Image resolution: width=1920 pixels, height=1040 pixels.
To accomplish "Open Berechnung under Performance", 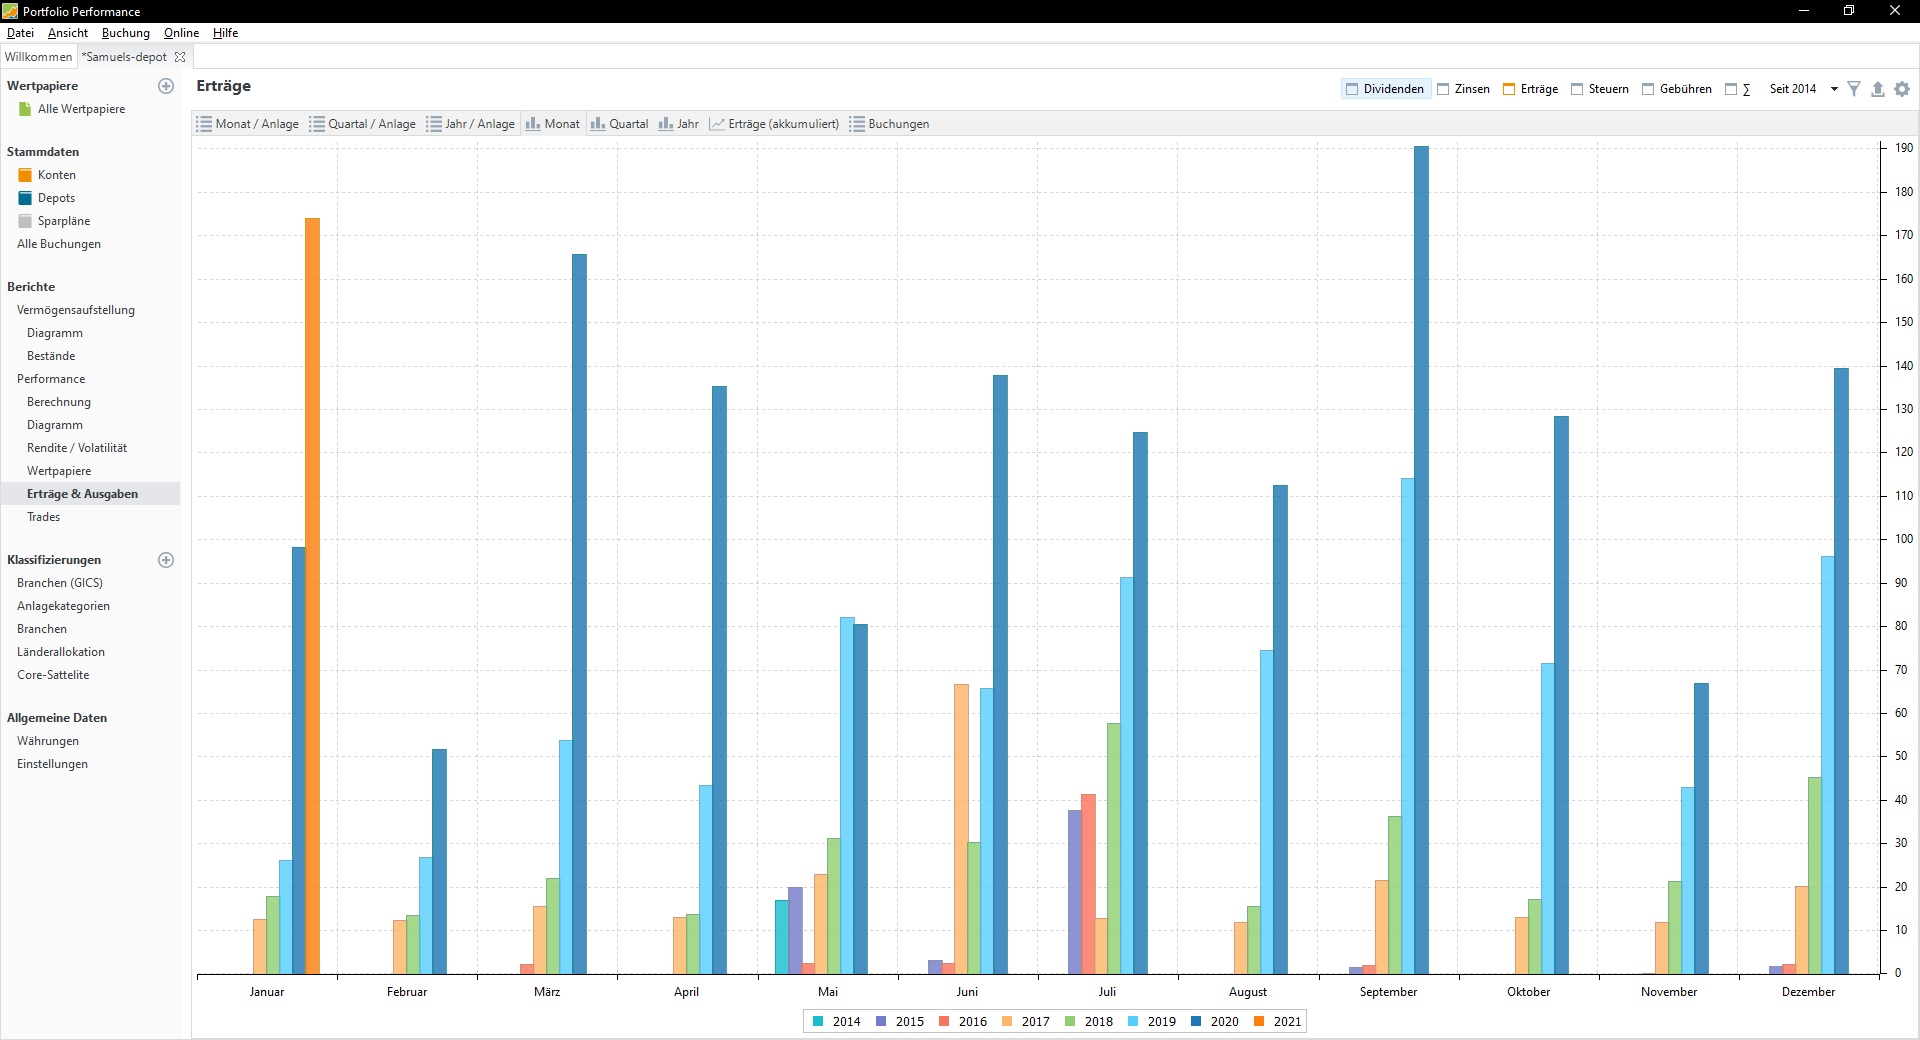I will (59, 402).
